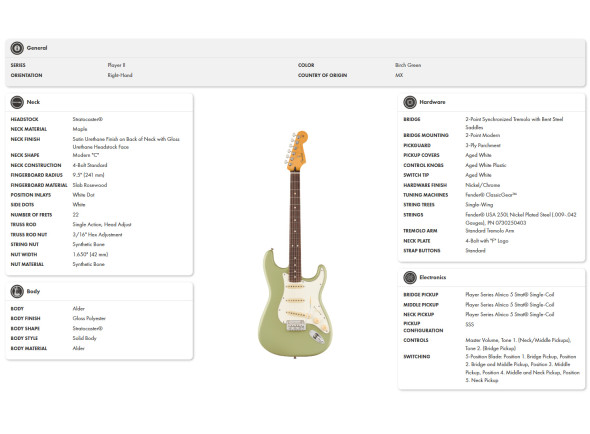
Task: Click the 3-Ply Parchment pickguard value
Action: [x=483, y=145]
